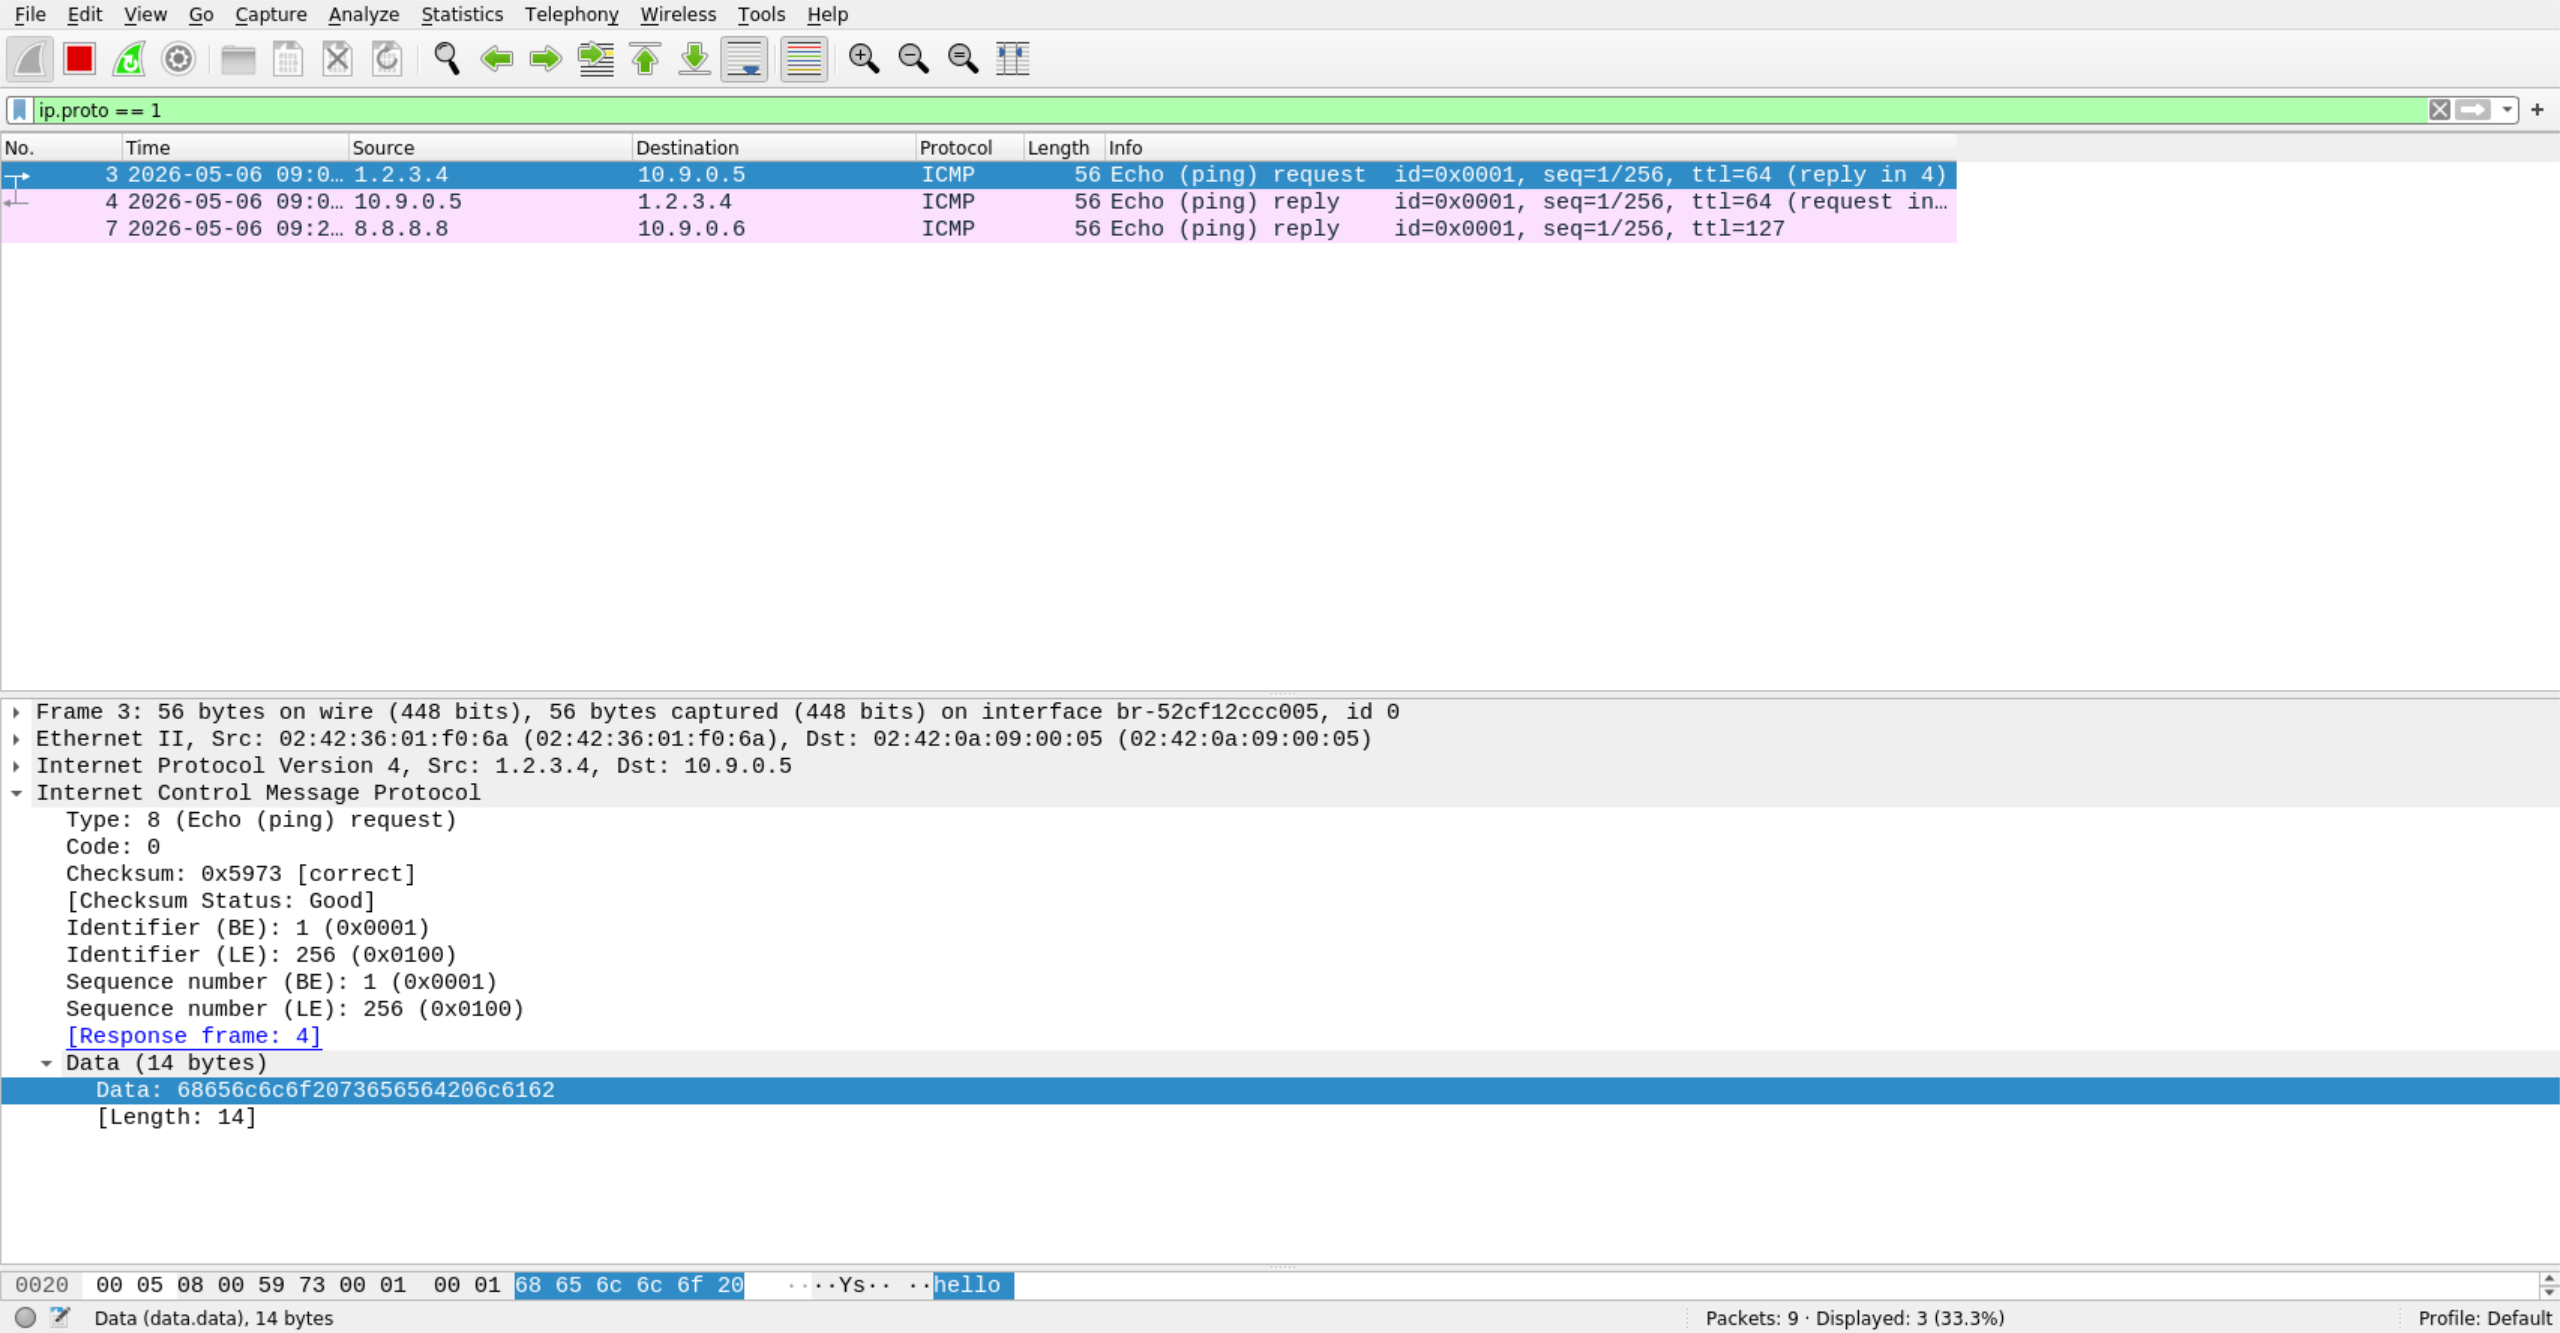Sort packets by Protocol column
Image resolution: width=2560 pixels, height=1333 pixels.
(x=970, y=148)
